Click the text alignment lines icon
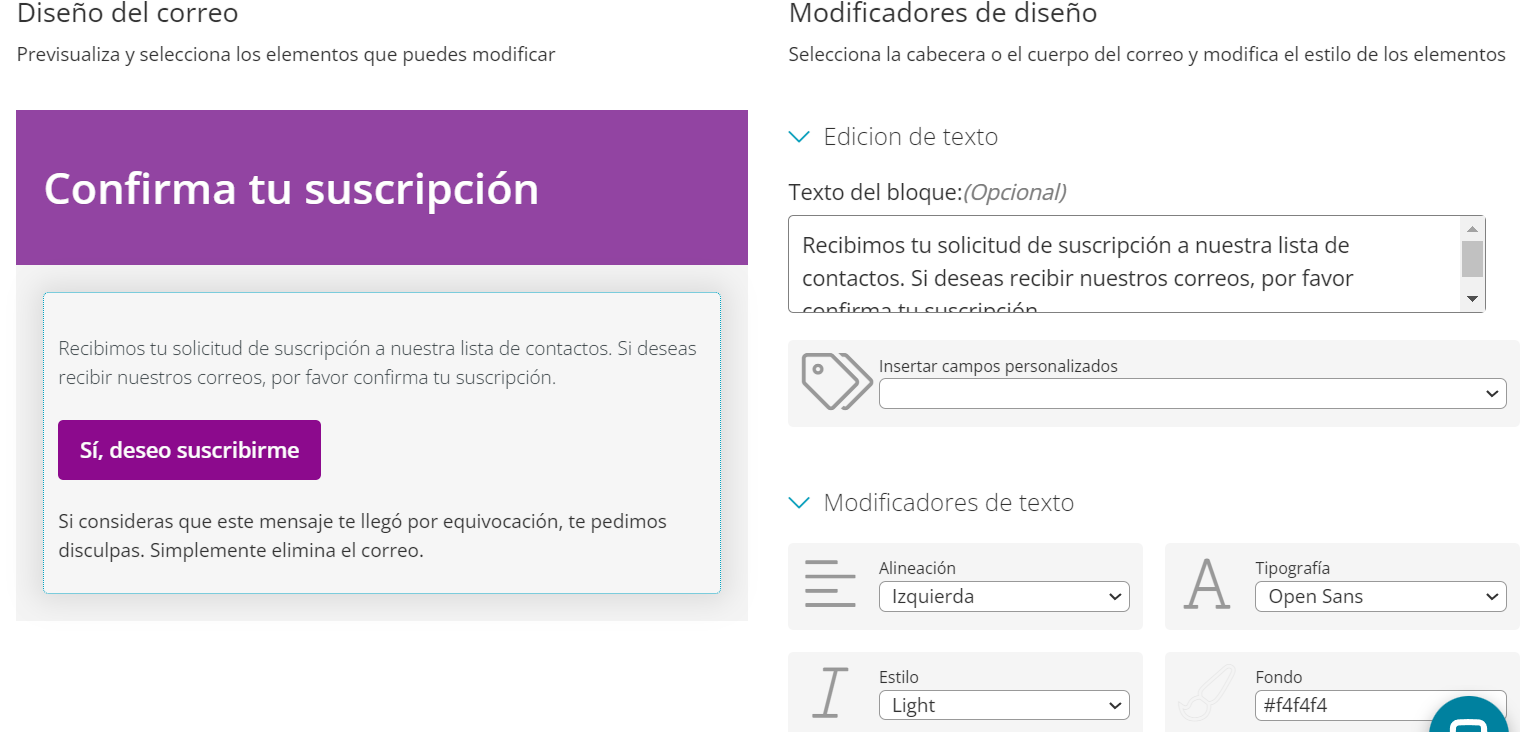The height and width of the screenshot is (732, 1531). [x=830, y=585]
